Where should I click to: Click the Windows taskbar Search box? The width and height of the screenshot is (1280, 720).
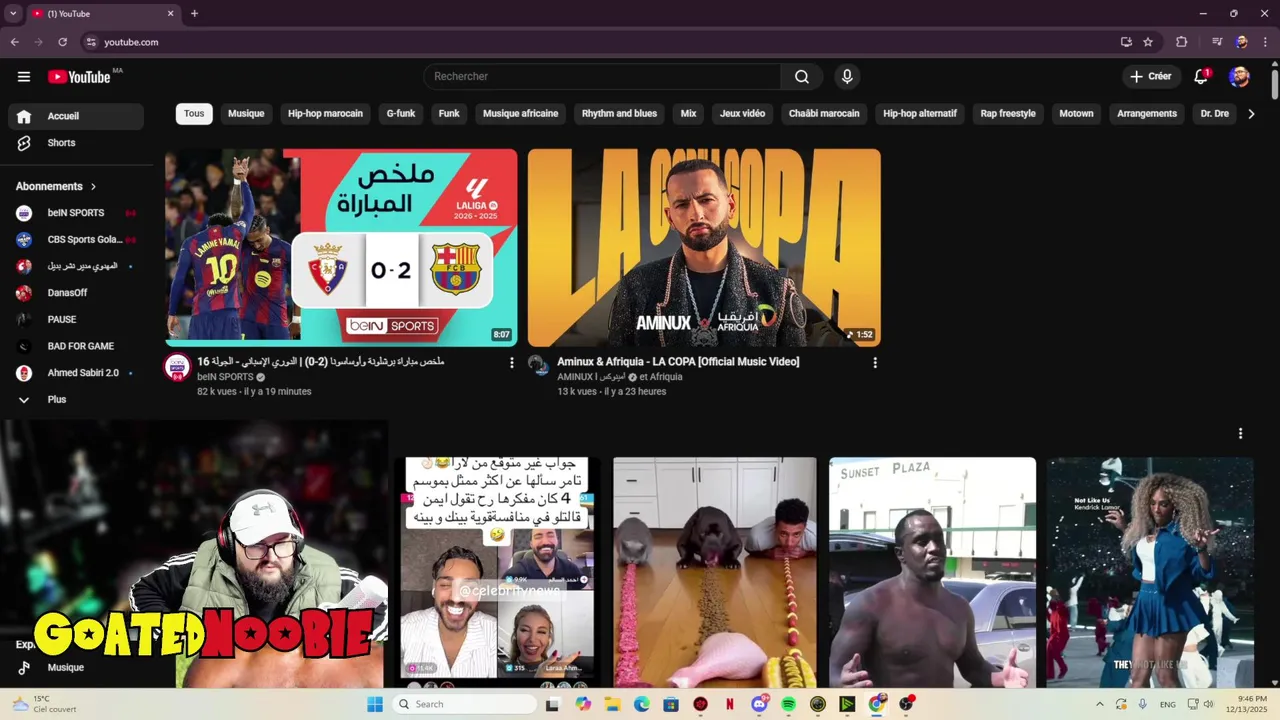[x=464, y=704]
